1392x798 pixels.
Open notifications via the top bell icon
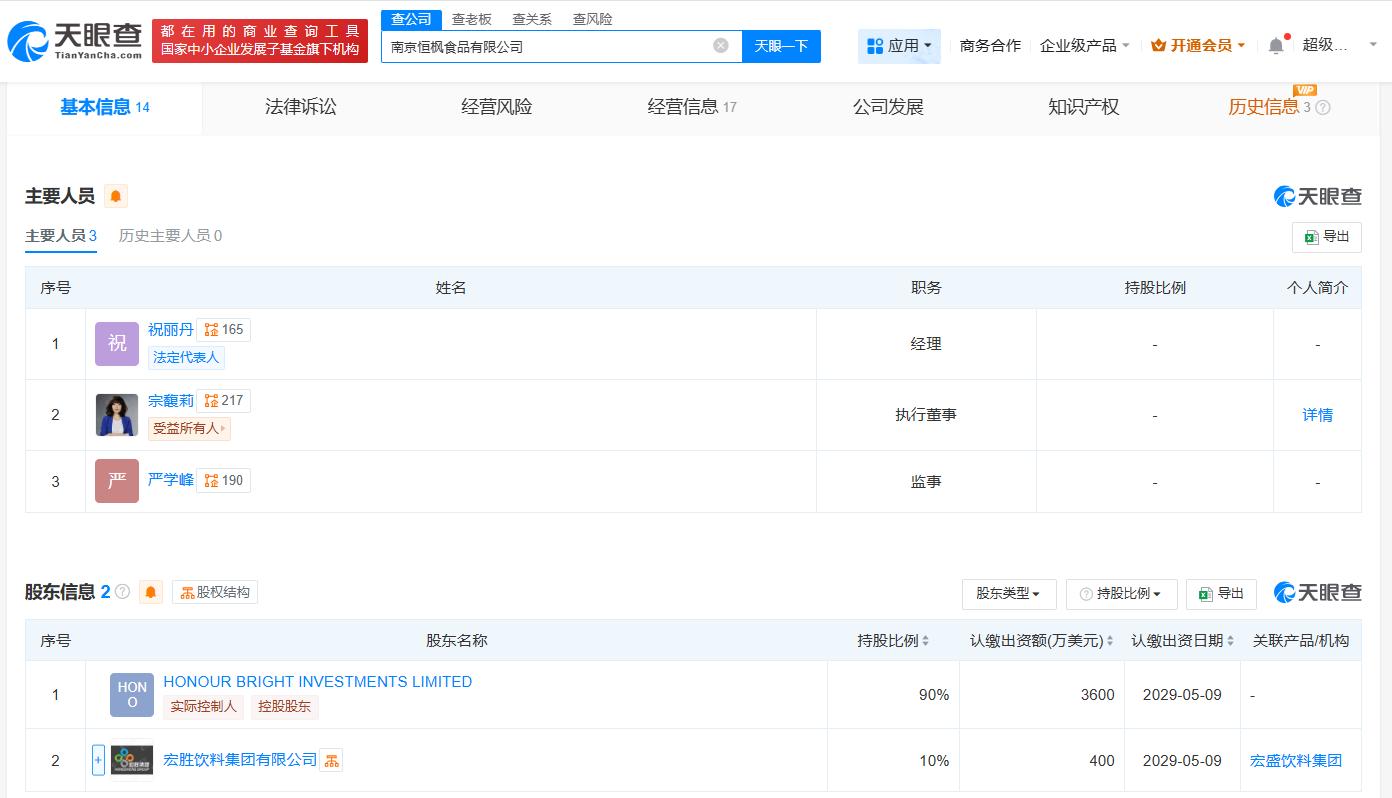coord(1275,45)
